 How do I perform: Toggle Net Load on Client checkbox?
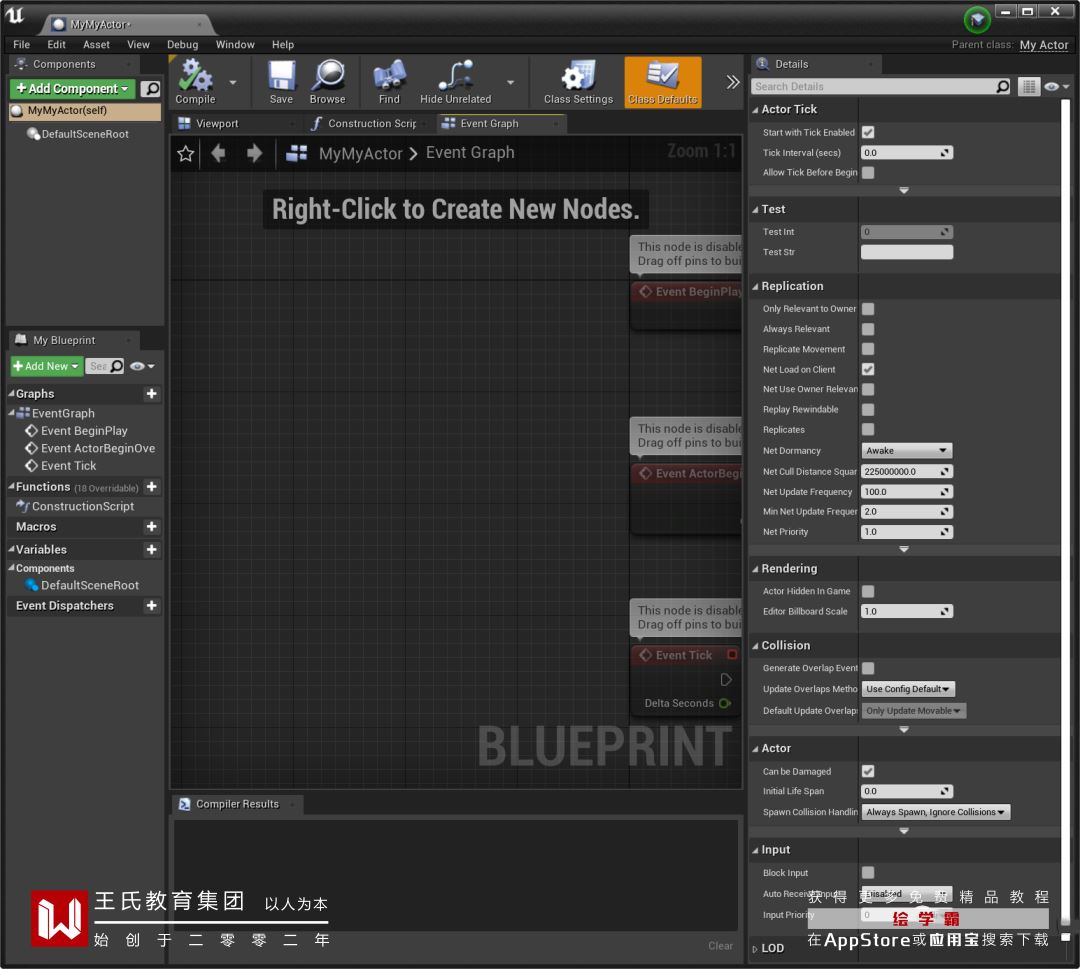[868, 369]
